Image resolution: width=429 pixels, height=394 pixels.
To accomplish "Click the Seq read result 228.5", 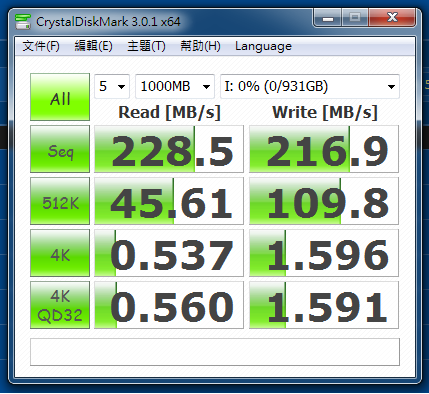I will point(169,149).
